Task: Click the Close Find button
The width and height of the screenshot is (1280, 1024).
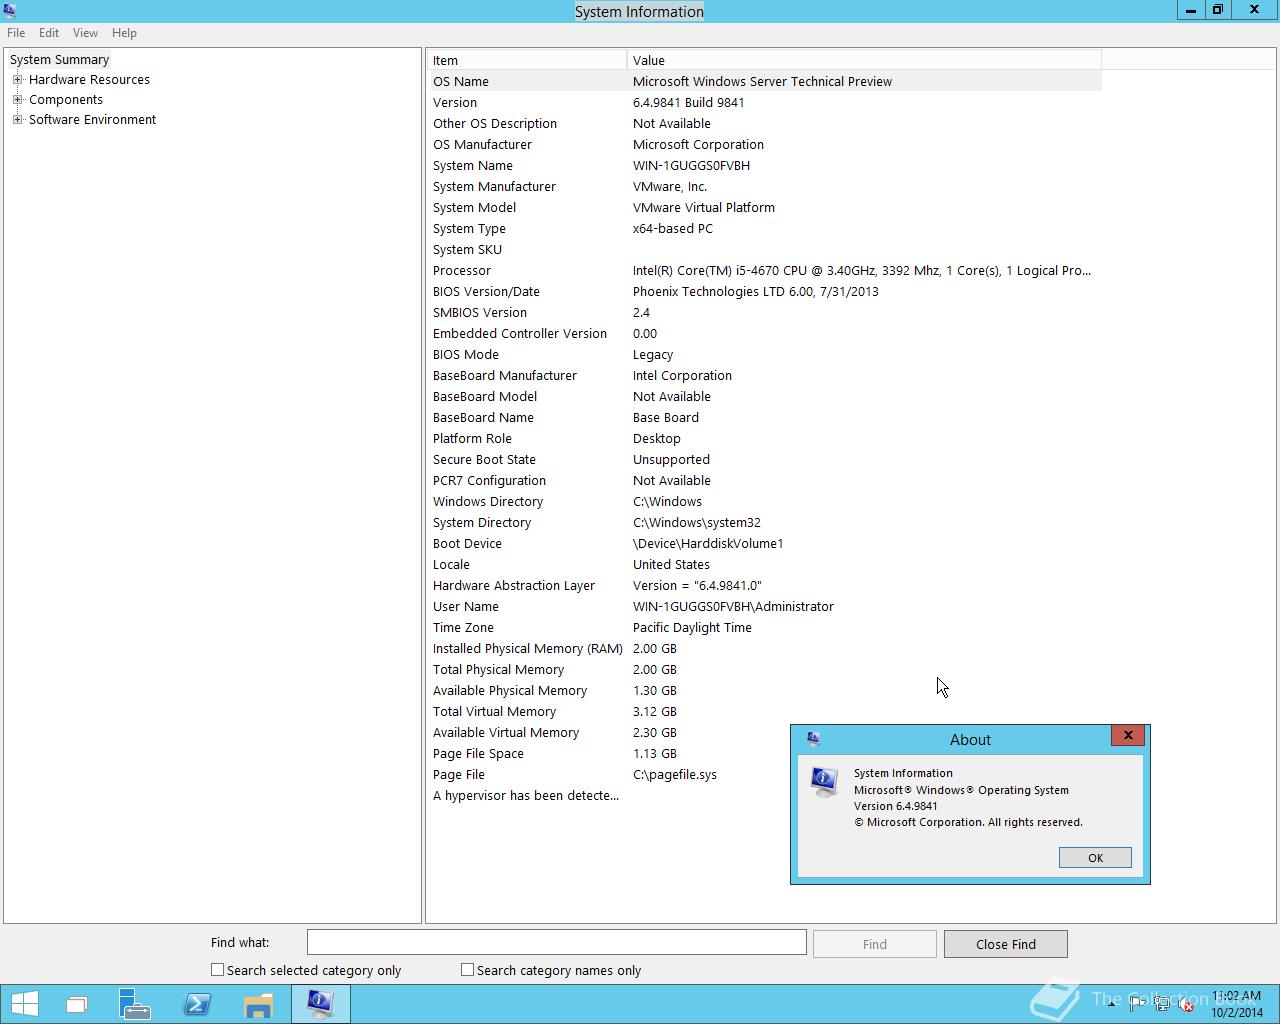Action: pos(1006,944)
